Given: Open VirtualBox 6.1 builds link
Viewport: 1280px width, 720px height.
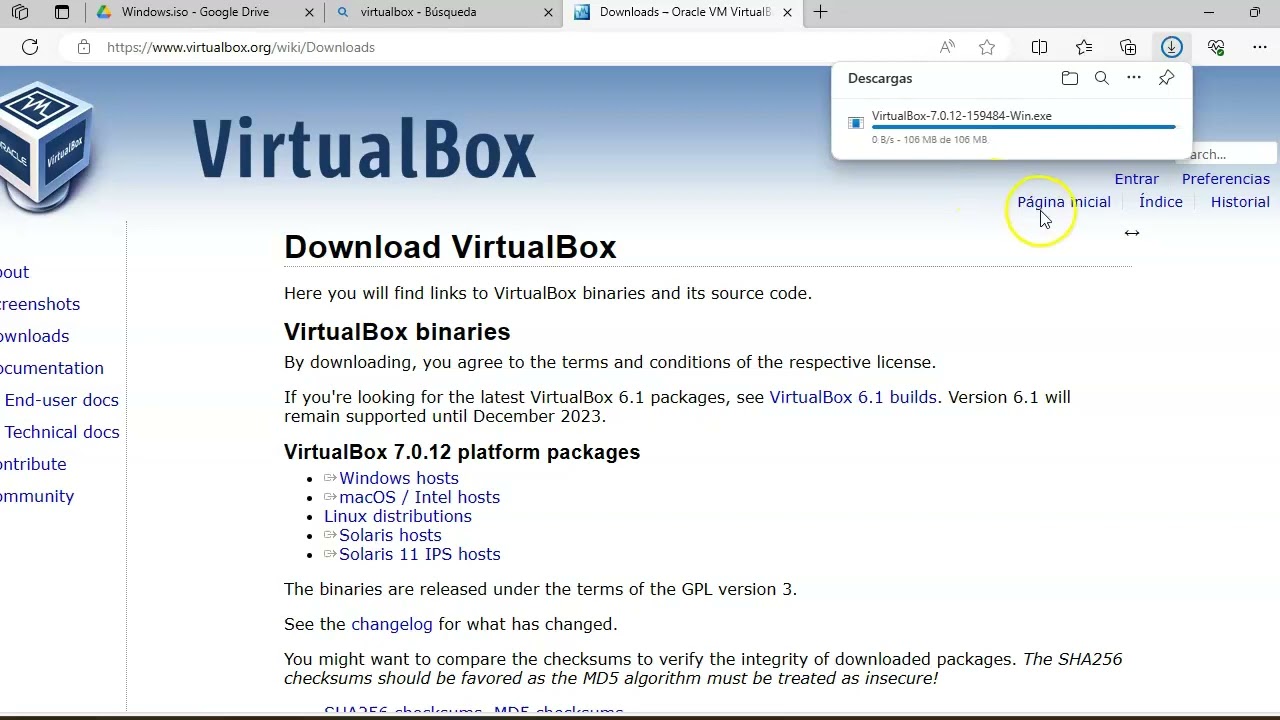Looking at the screenshot, I should pyautogui.click(x=853, y=397).
